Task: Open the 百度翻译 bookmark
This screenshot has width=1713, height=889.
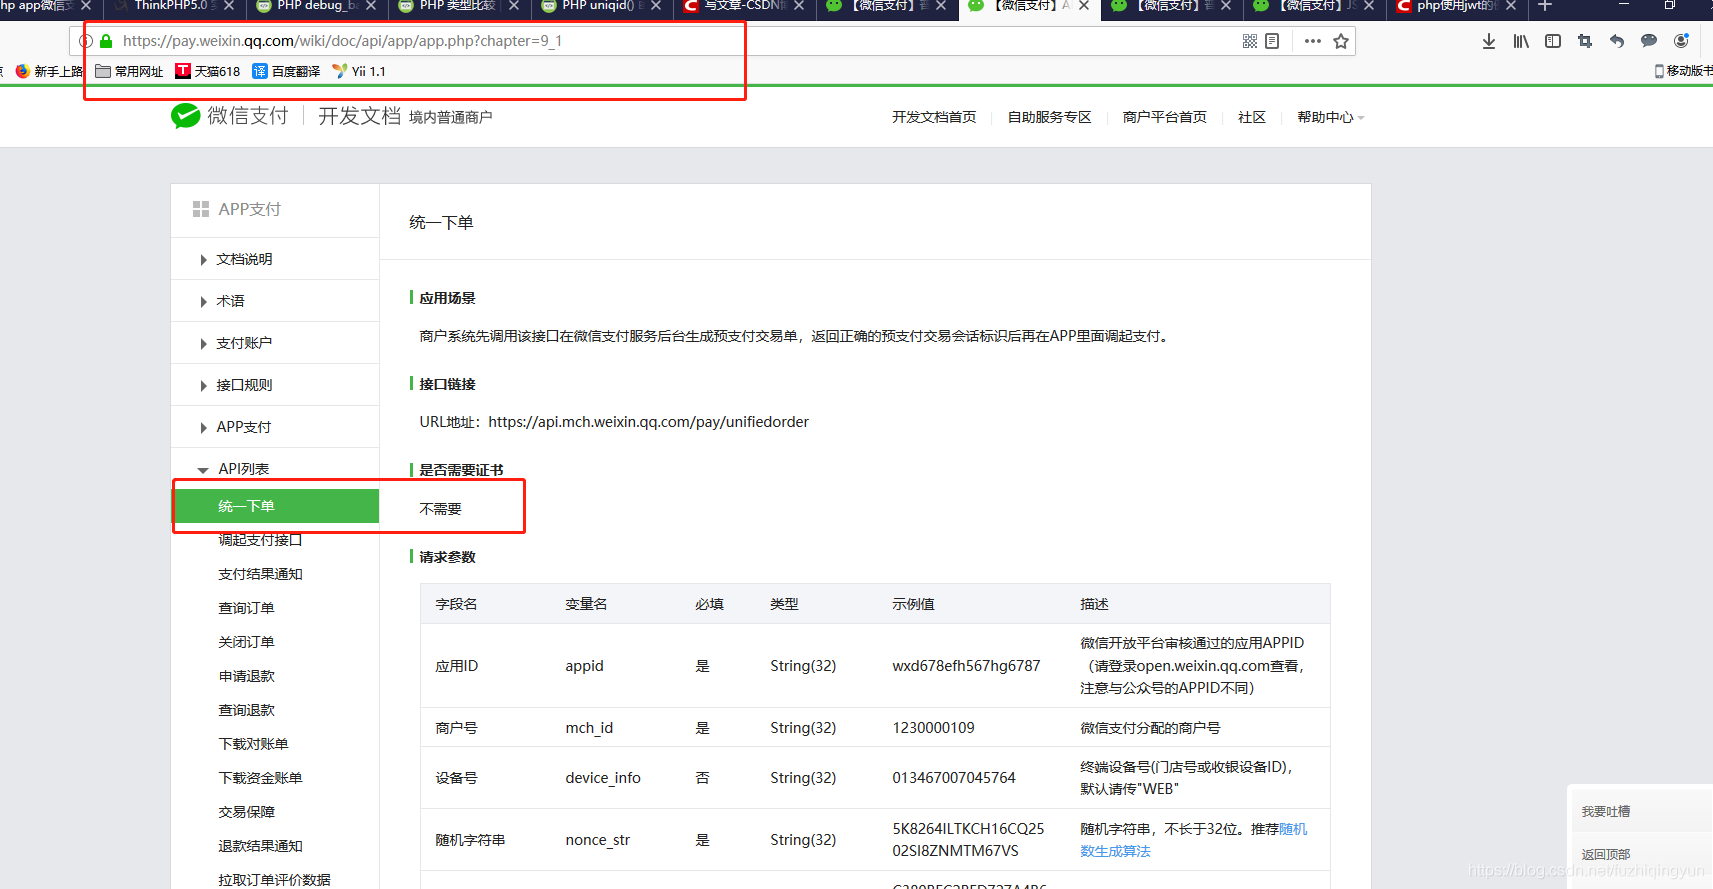Action: tap(286, 71)
